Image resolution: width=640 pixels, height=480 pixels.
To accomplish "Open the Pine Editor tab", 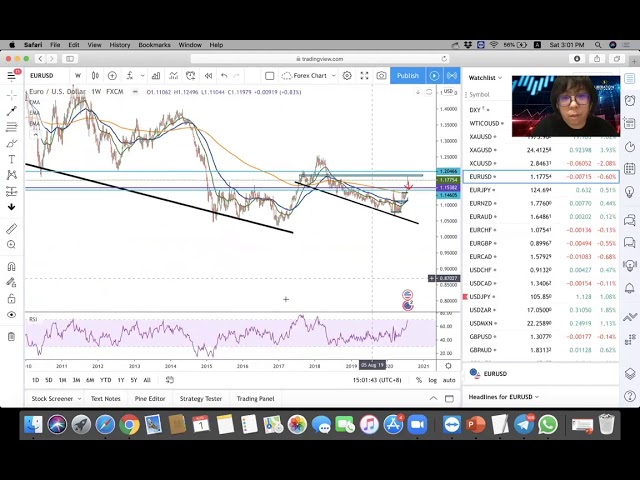I will [148, 399].
